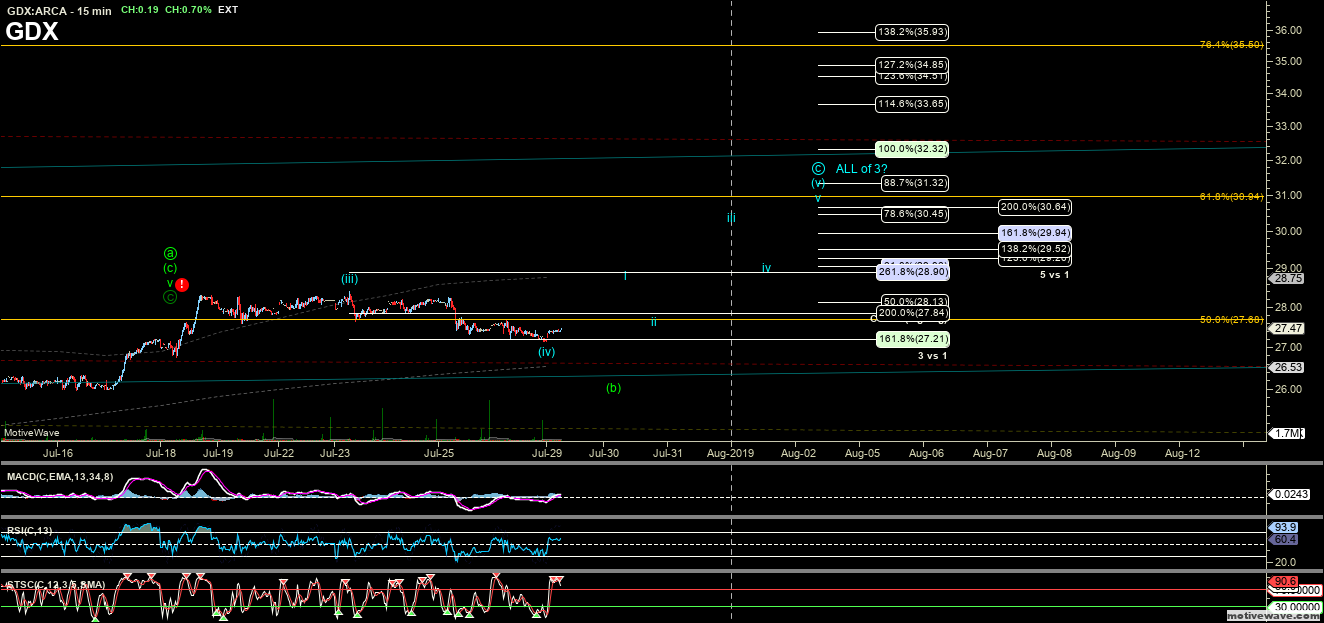This screenshot has width=1324, height=623.
Task: Click the RSI 93.9 upper value tag
Action: [x=1285, y=527]
